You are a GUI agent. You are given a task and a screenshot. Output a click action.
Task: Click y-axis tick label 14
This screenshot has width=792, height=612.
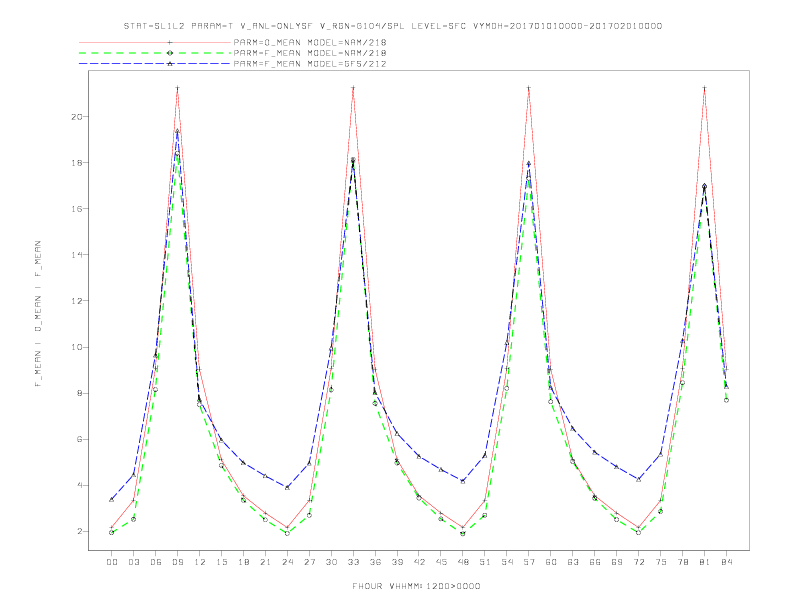coord(77,254)
